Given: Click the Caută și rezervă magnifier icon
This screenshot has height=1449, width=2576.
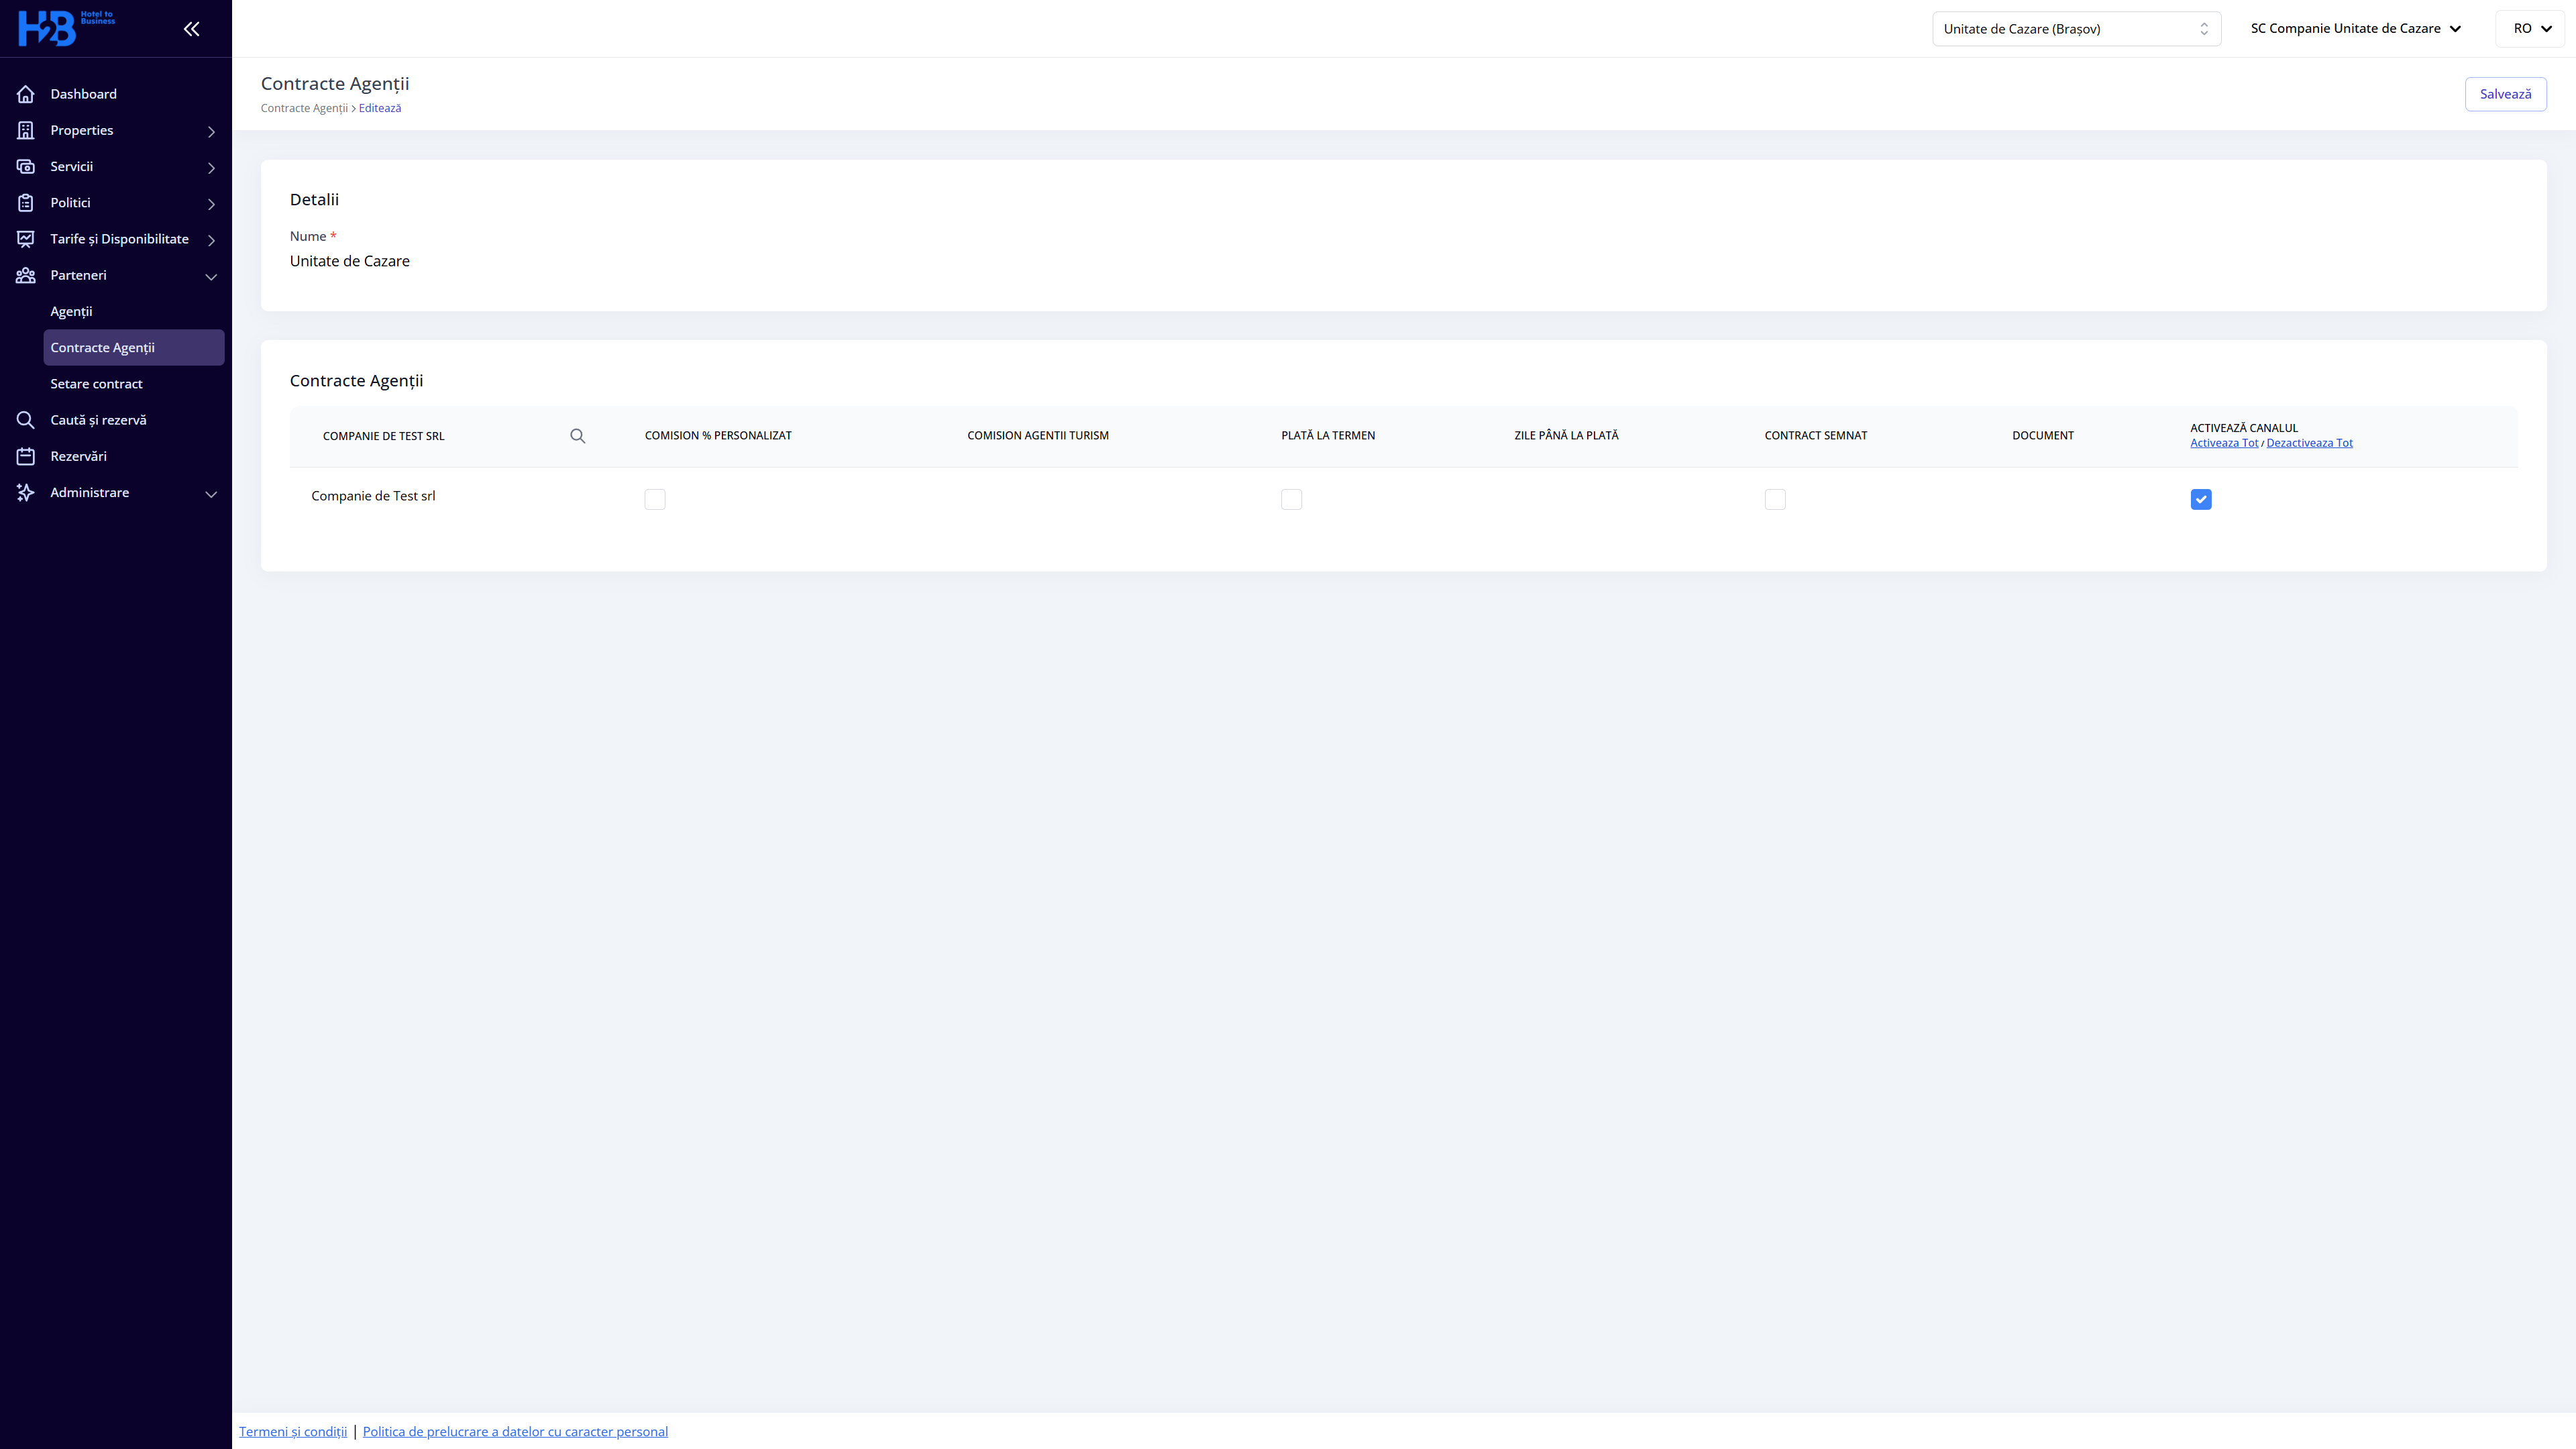Looking at the screenshot, I should [x=26, y=420].
